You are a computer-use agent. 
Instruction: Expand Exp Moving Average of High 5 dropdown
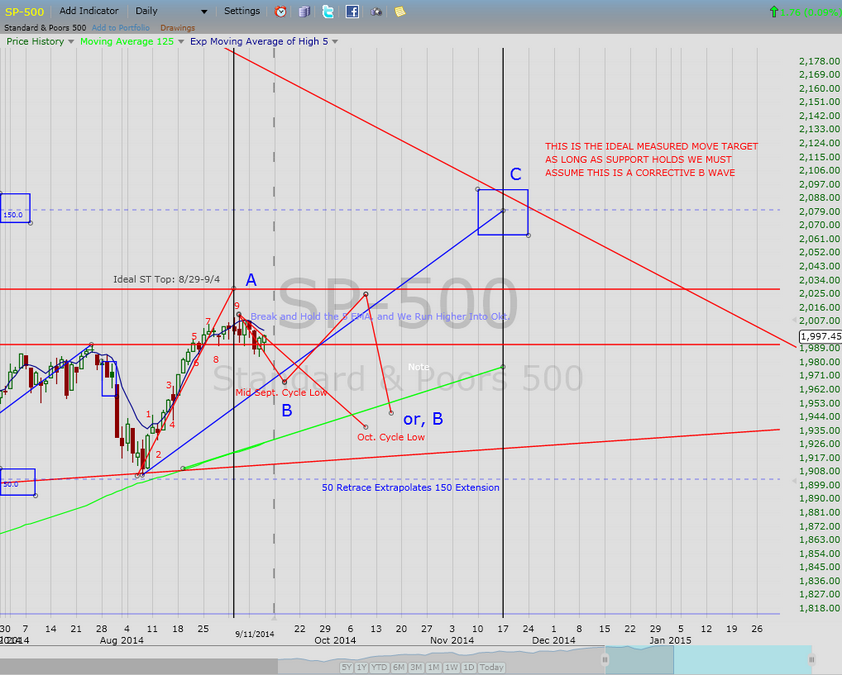pyautogui.click(x=335, y=41)
